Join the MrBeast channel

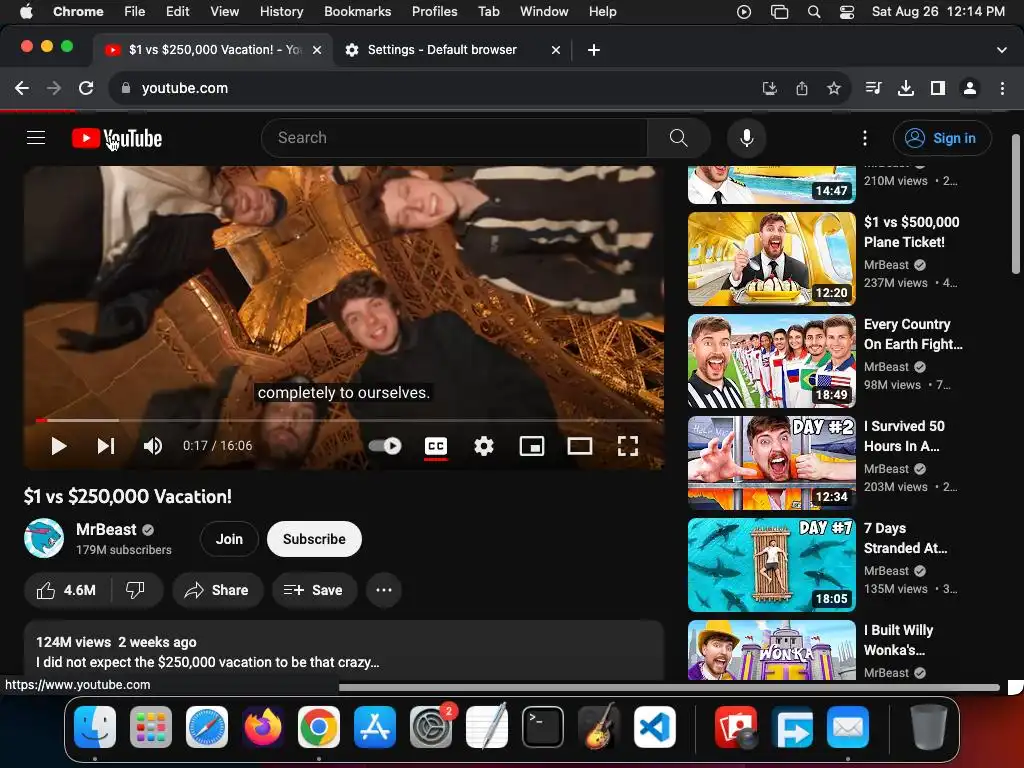229,539
